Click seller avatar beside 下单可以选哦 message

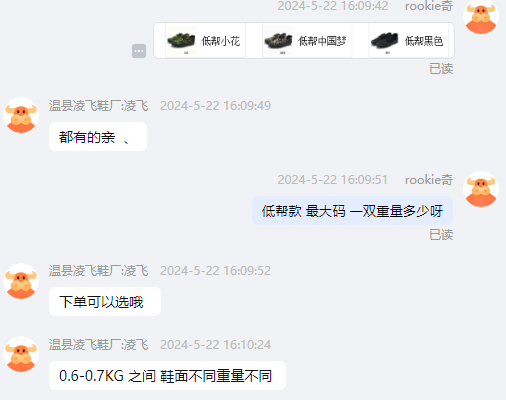tap(21, 281)
